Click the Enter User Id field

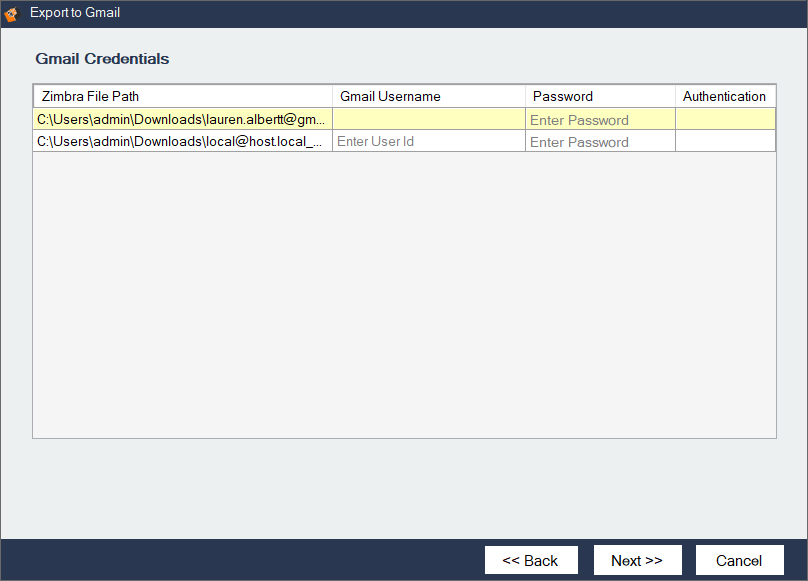tap(428, 142)
